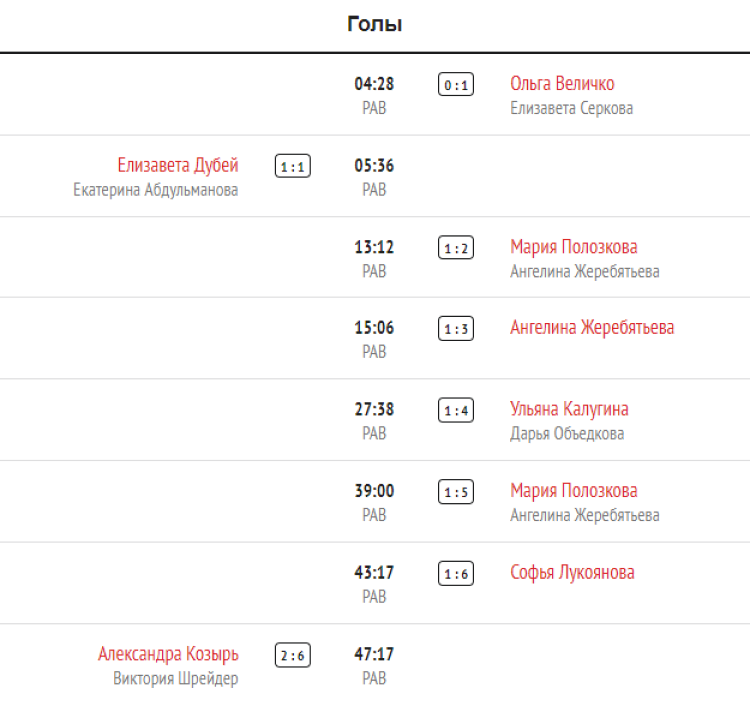Click scorer Ангелина Жеребятьева at 15:06 goal

pos(592,328)
